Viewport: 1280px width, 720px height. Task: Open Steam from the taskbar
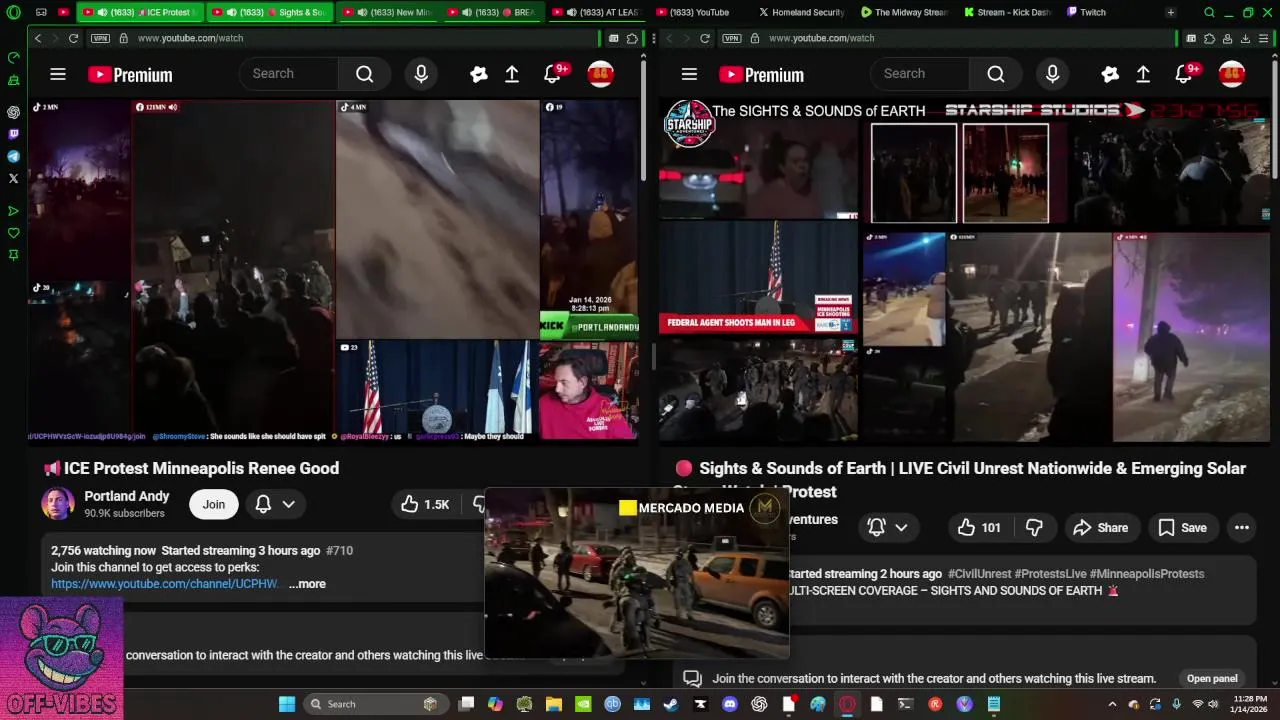tap(670, 704)
